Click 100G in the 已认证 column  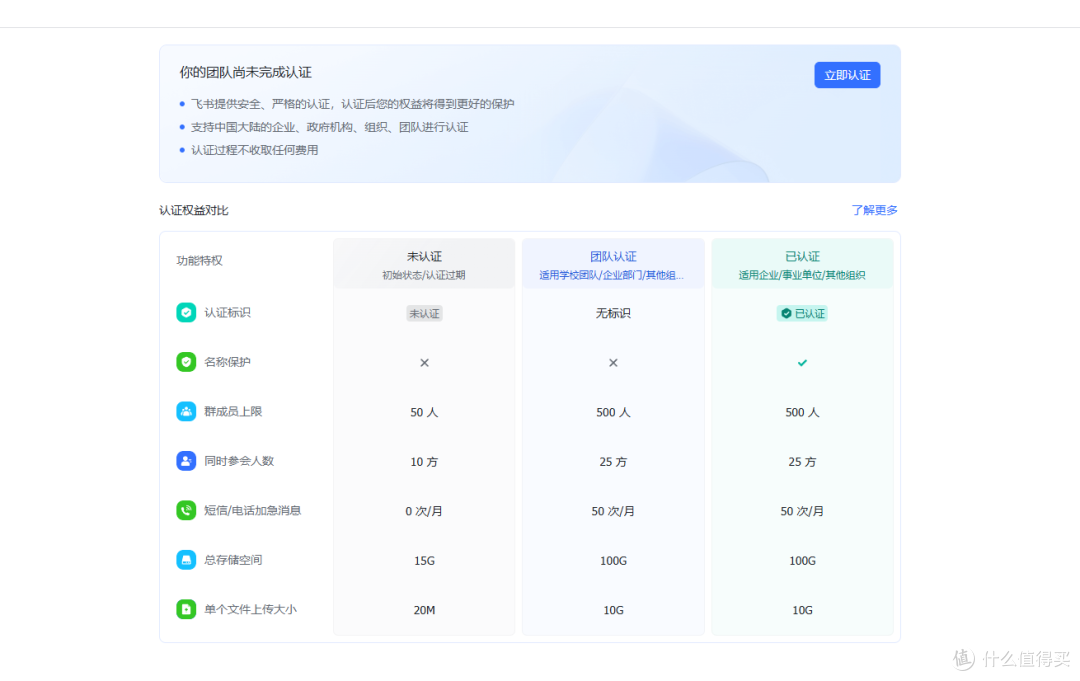pos(802,561)
